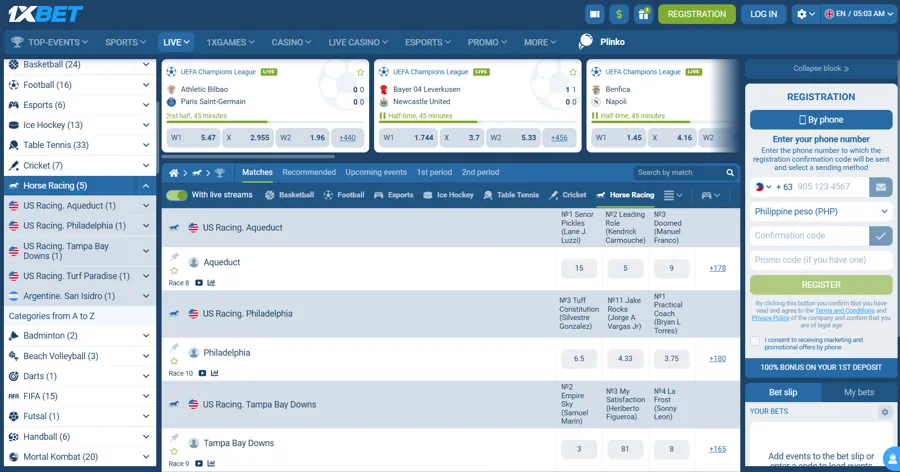Click the dollar payments icon
The image size is (900, 472).
619,14
